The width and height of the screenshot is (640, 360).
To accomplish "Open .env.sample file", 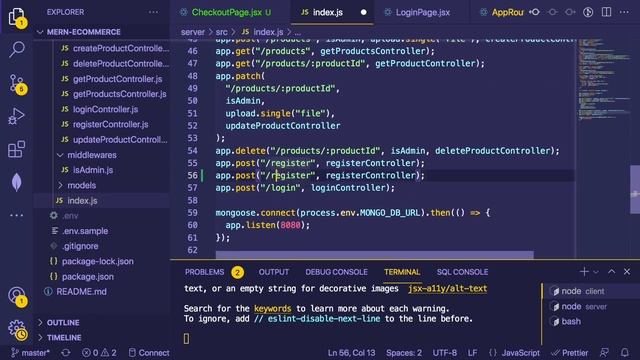I will (x=85, y=231).
